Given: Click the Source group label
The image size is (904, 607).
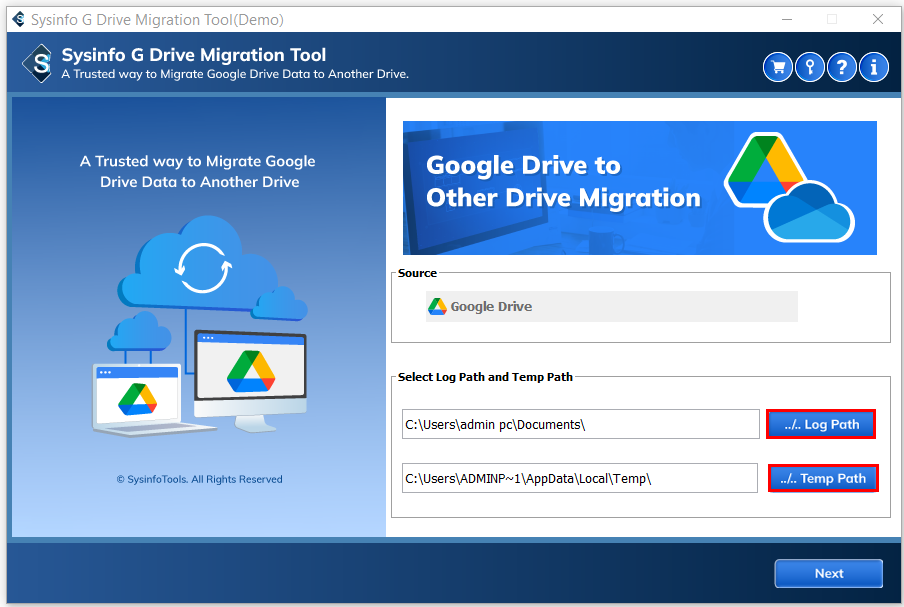Looking at the screenshot, I should point(417,273).
